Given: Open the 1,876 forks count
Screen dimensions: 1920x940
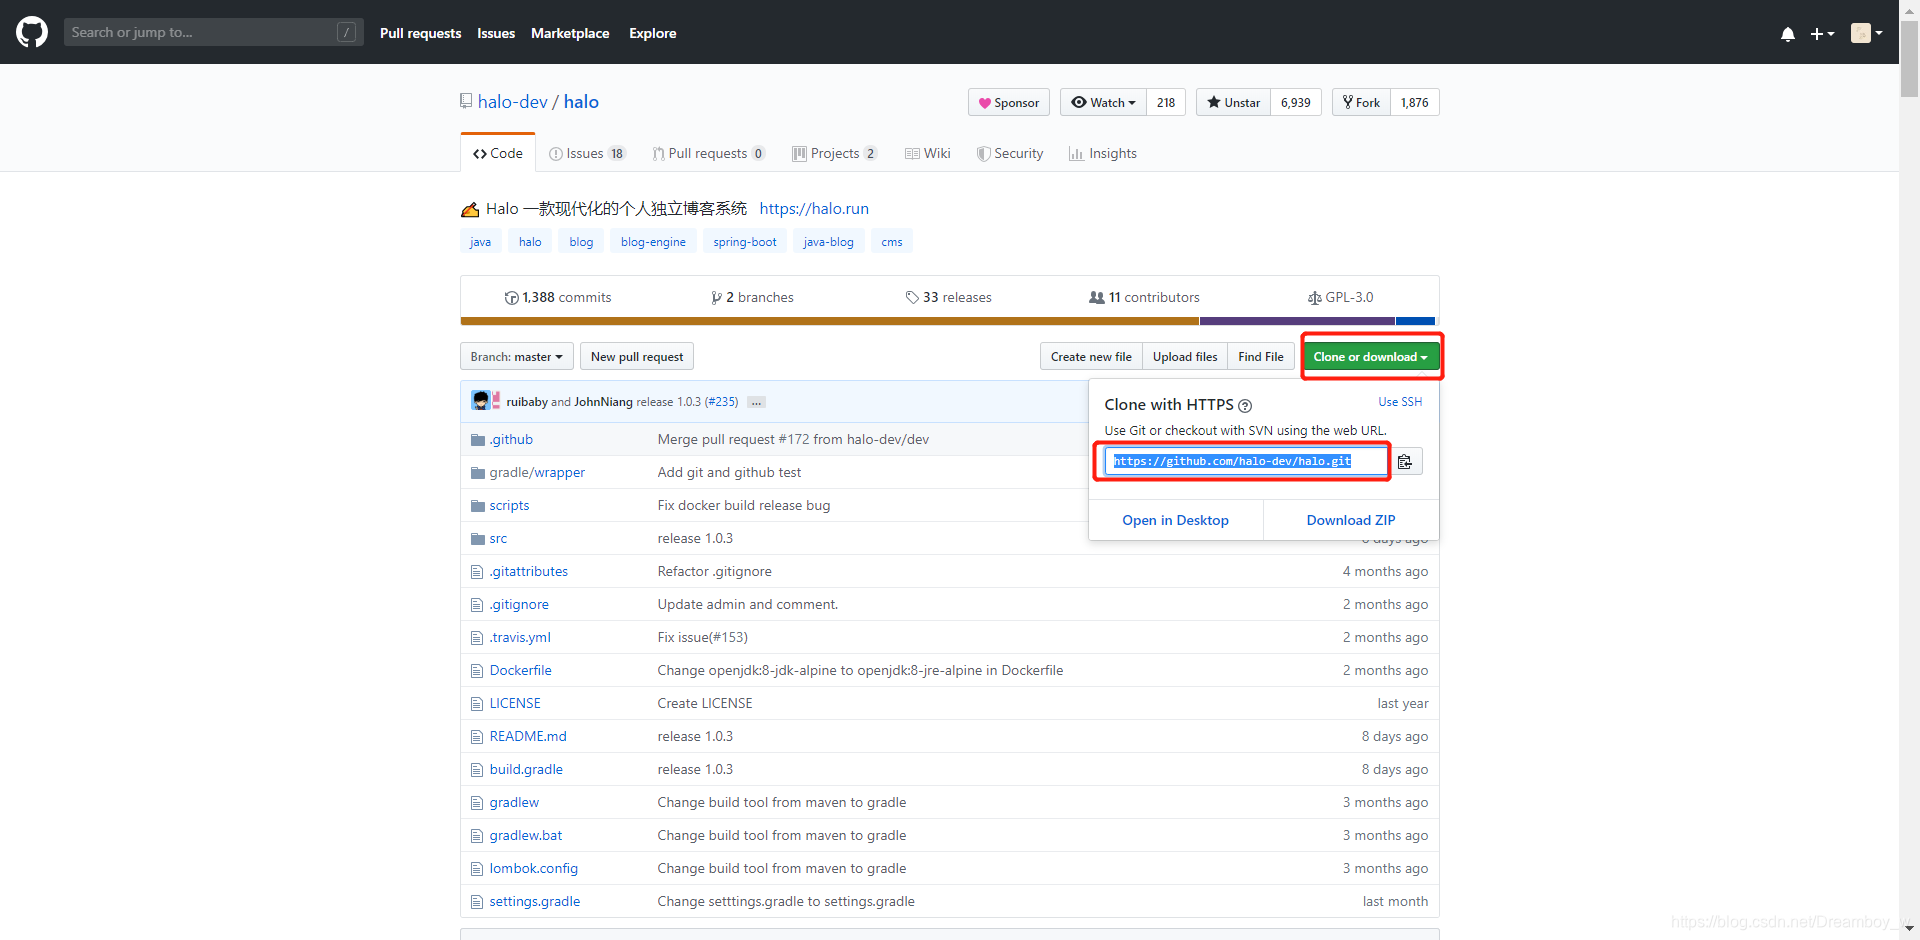Looking at the screenshot, I should point(1415,102).
